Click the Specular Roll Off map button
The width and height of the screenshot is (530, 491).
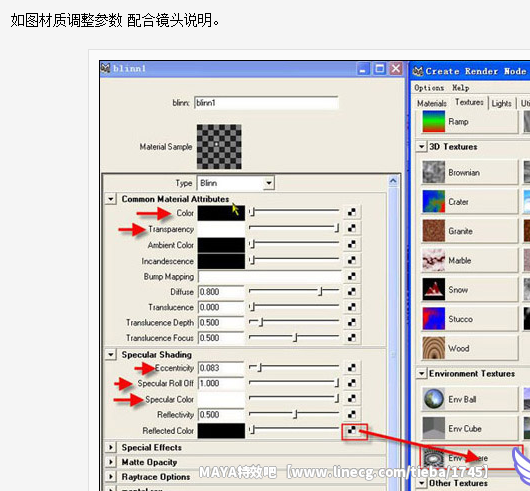pyautogui.click(x=352, y=383)
